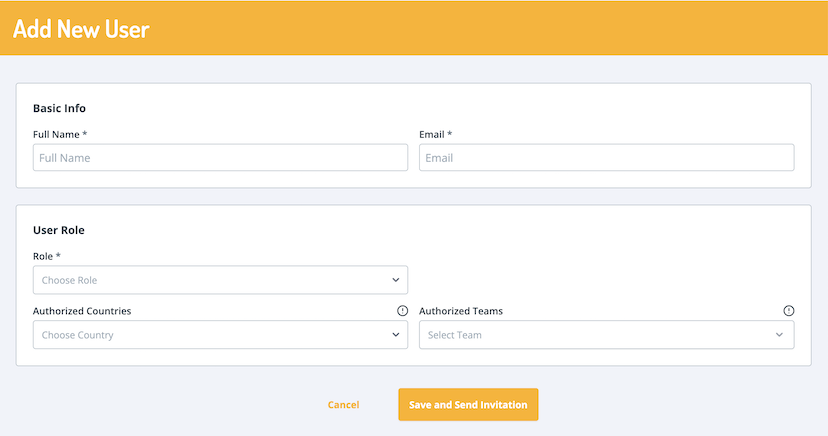Click the Basic Info section heading
The width and height of the screenshot is (828, 436).
[x=59, y=108]
